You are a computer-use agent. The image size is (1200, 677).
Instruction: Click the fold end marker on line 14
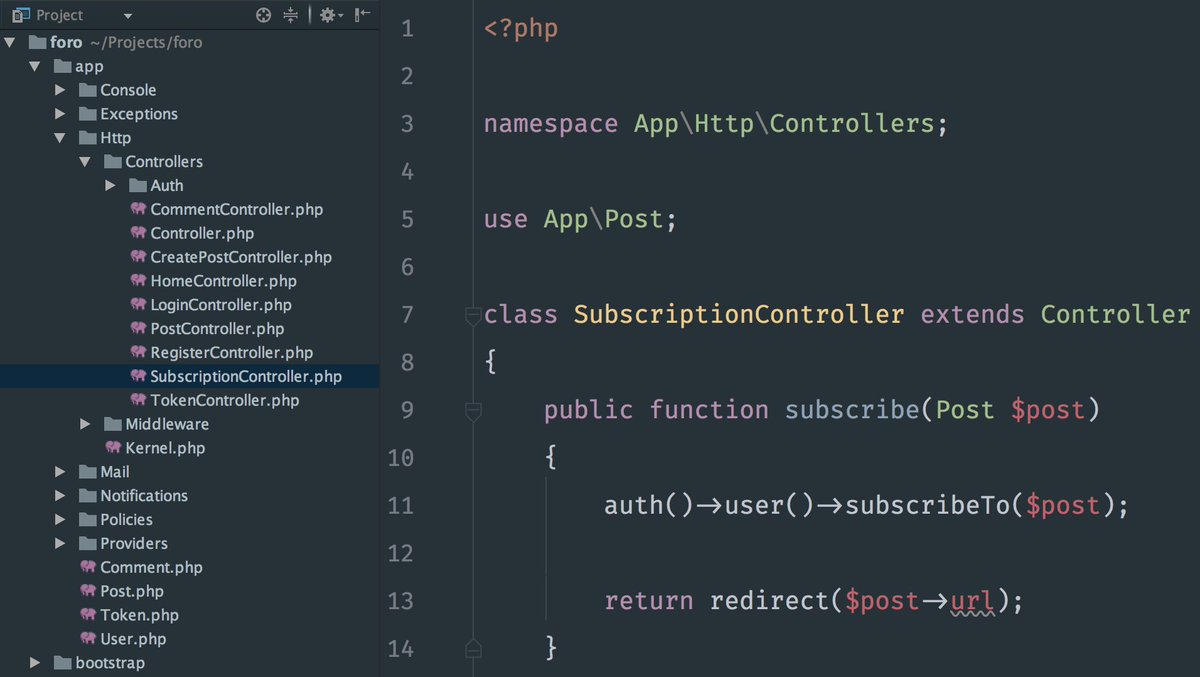click(473, 648)
